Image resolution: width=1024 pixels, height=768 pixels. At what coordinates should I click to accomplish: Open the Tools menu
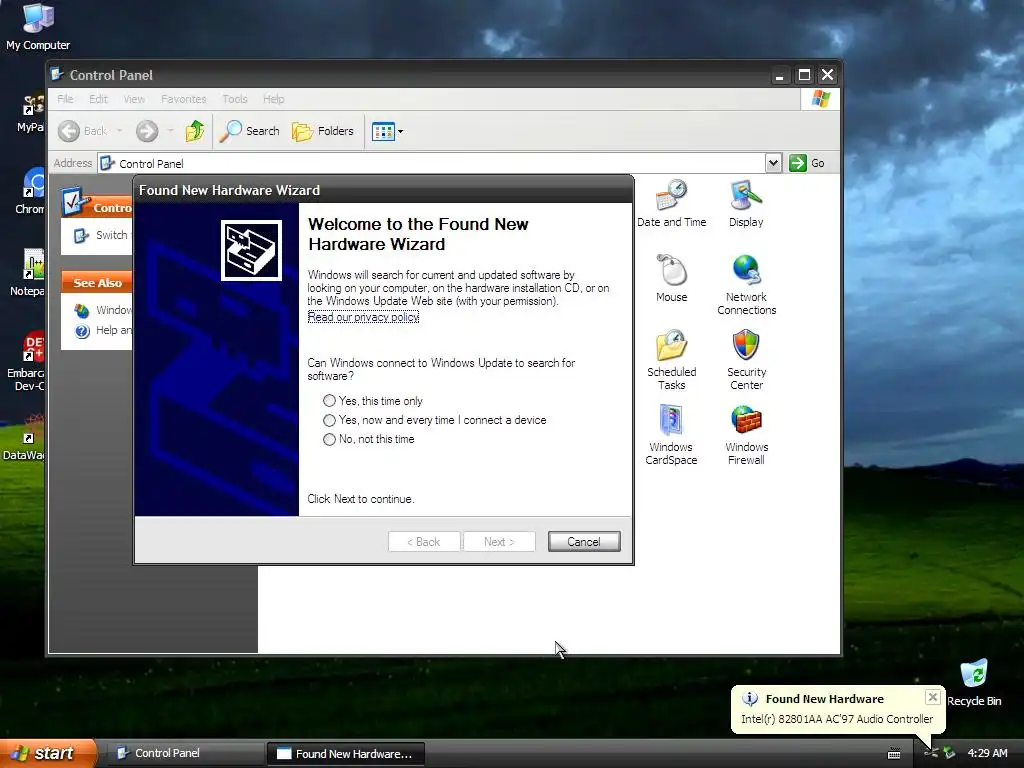pyautogui.click(x=235, y=99)
